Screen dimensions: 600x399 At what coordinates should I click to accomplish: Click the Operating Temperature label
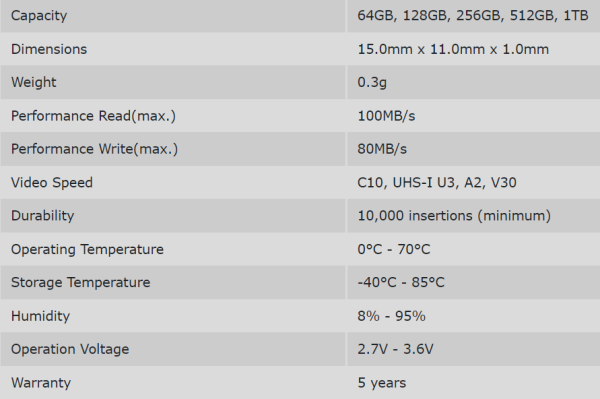pos(87,249)
